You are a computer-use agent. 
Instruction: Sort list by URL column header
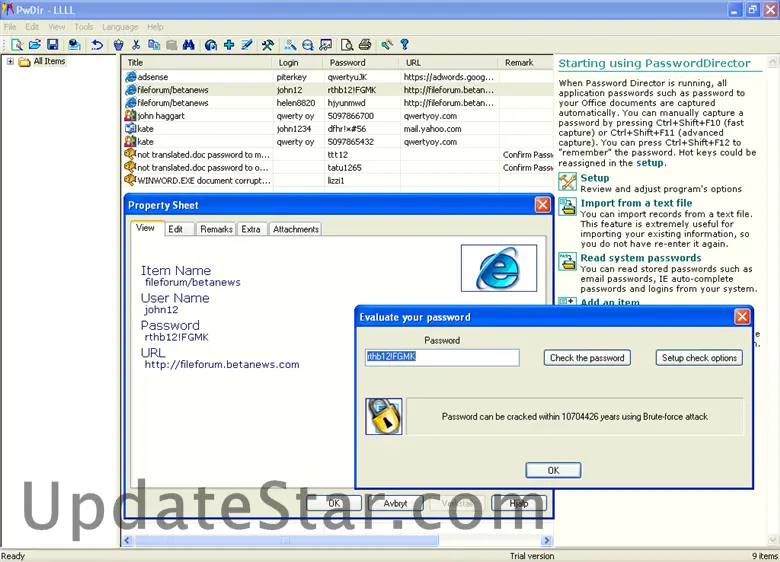[448, 63]
